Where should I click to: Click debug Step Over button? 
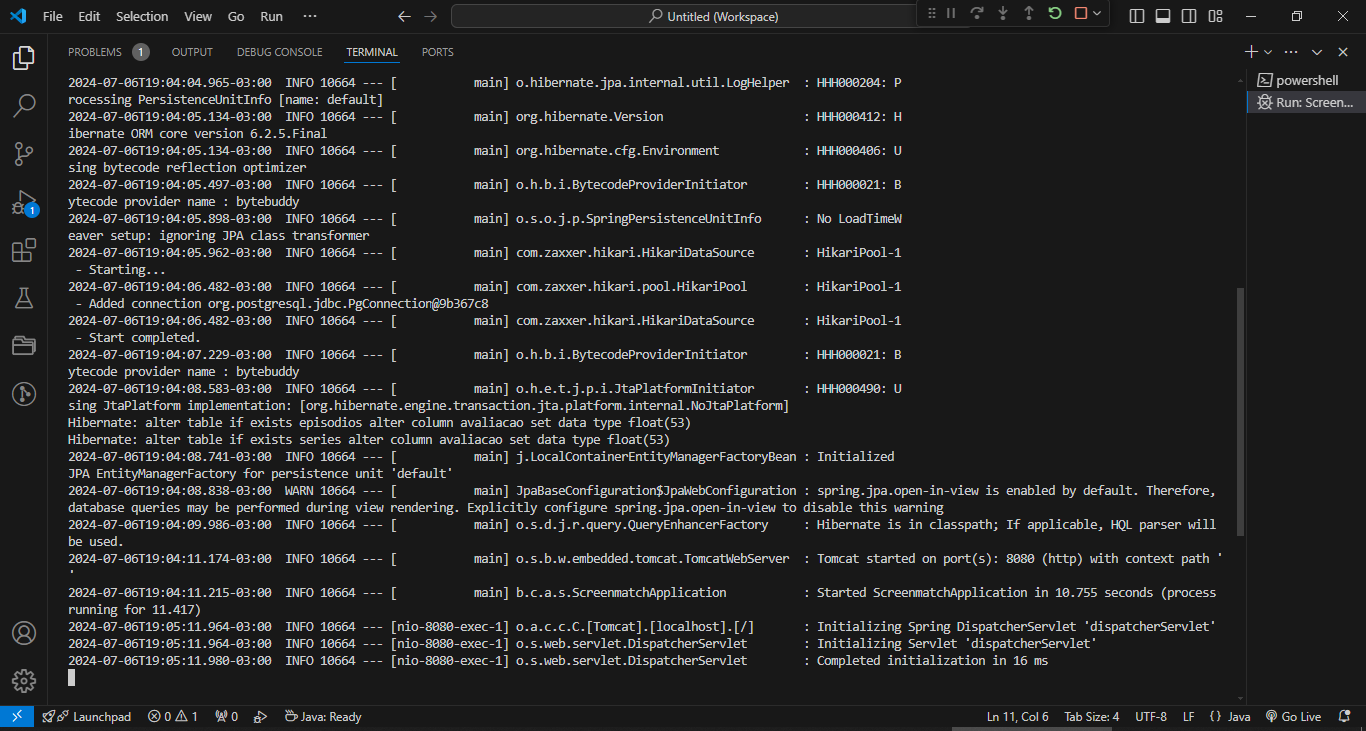977,13
